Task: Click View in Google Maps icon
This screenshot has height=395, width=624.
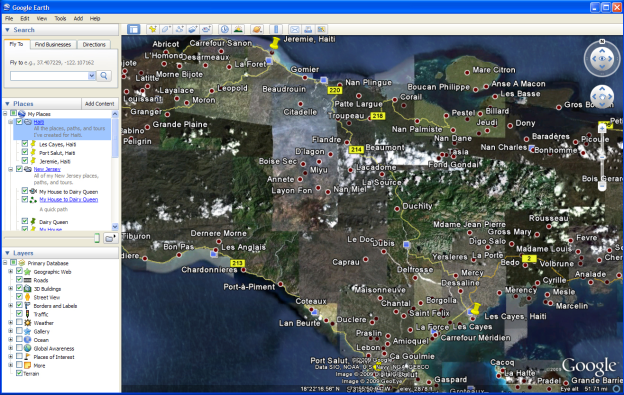Action: pos(321,29)
